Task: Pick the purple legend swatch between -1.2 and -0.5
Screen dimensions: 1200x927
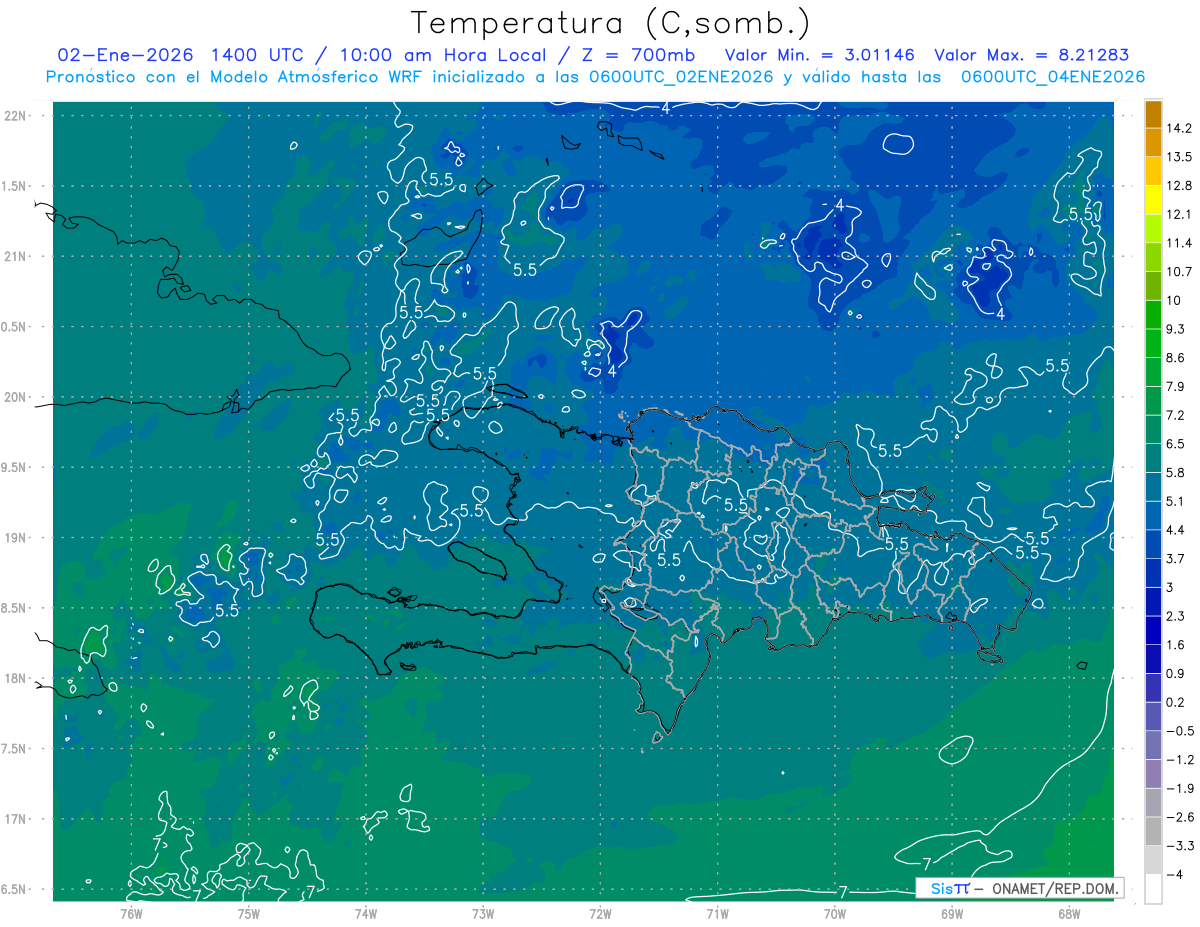Action: pos(1153,746)
